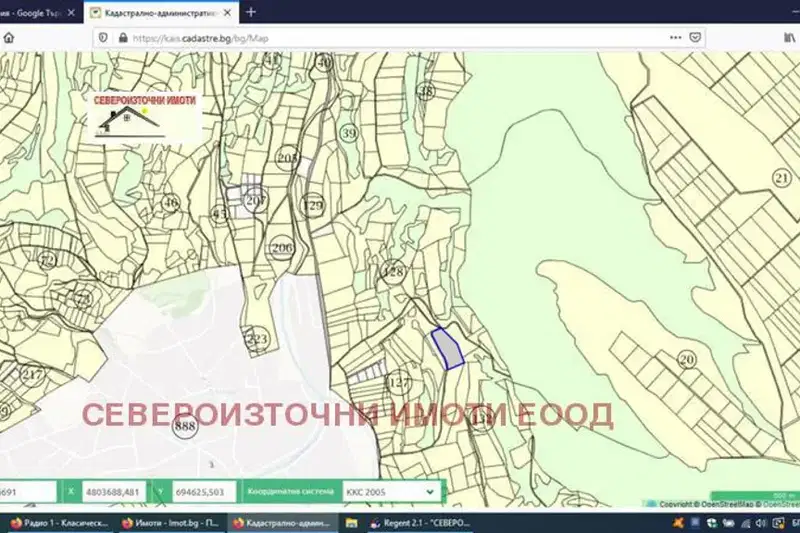The height and width of the screenshot is (533, 800).
Task: Click the circled 20 district label
Action: (687, 360)
